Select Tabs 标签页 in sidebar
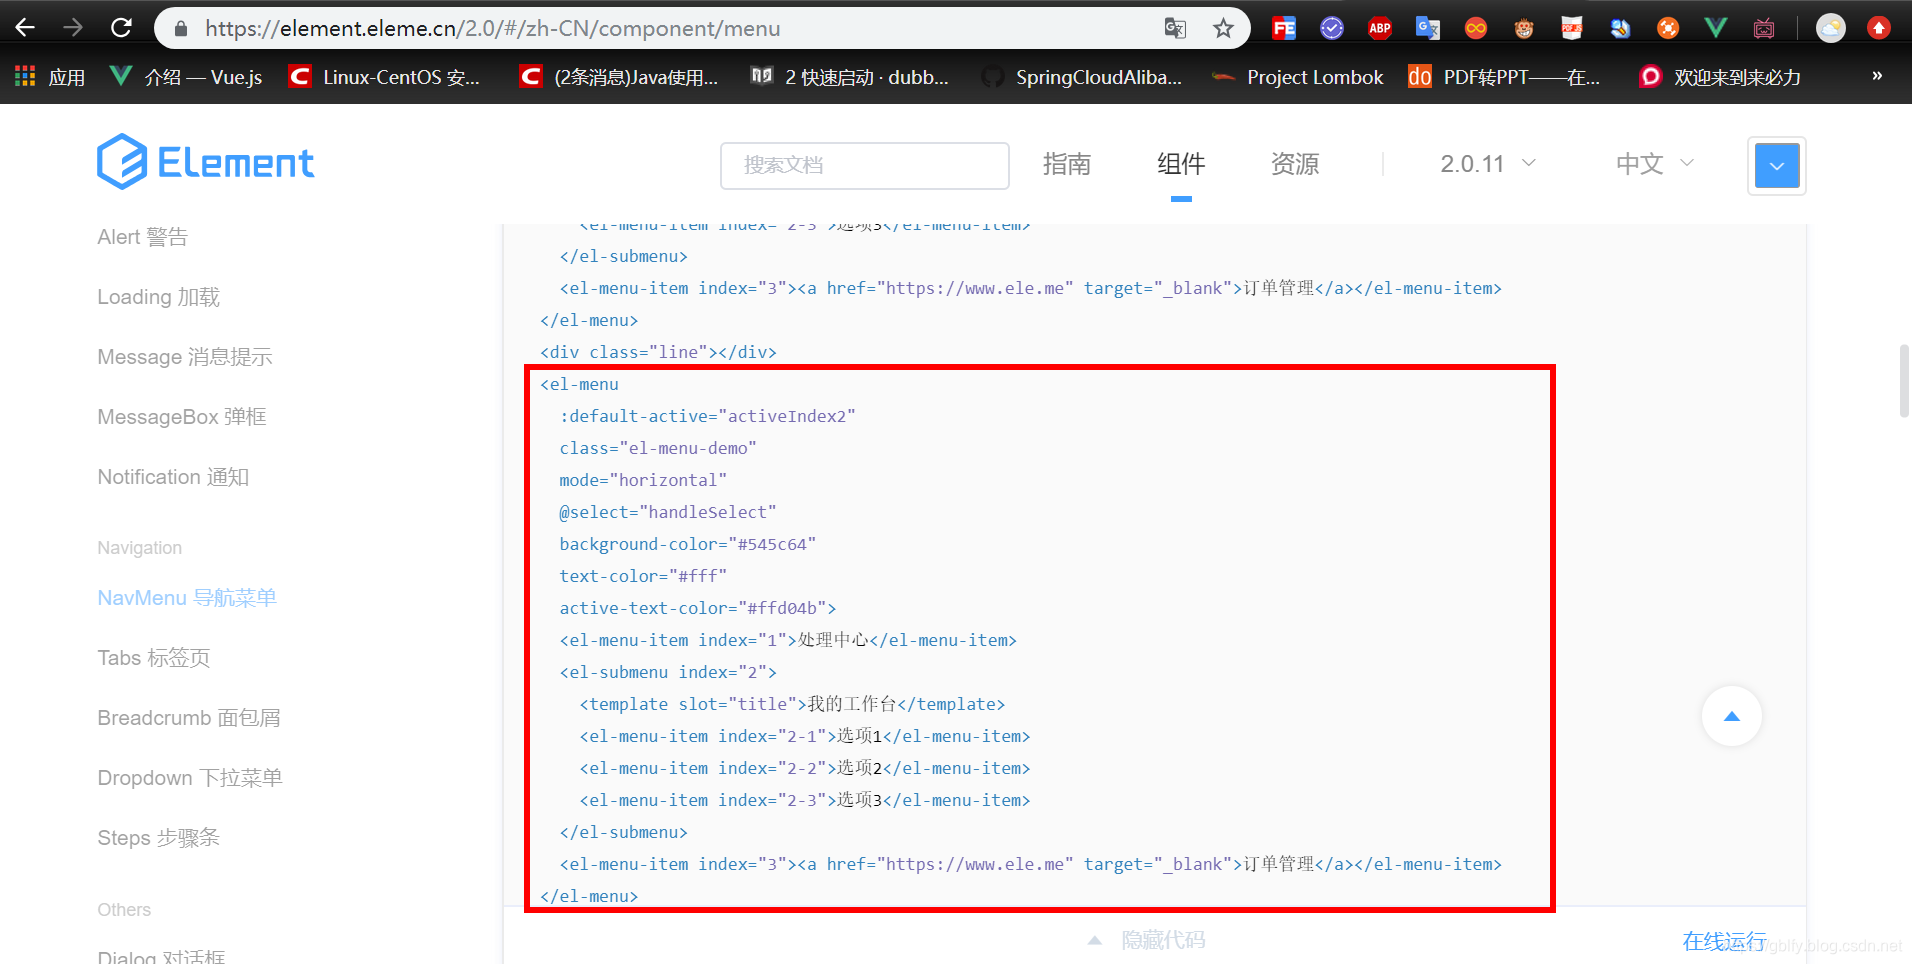The image size is (1912, 964). point(154,658)
